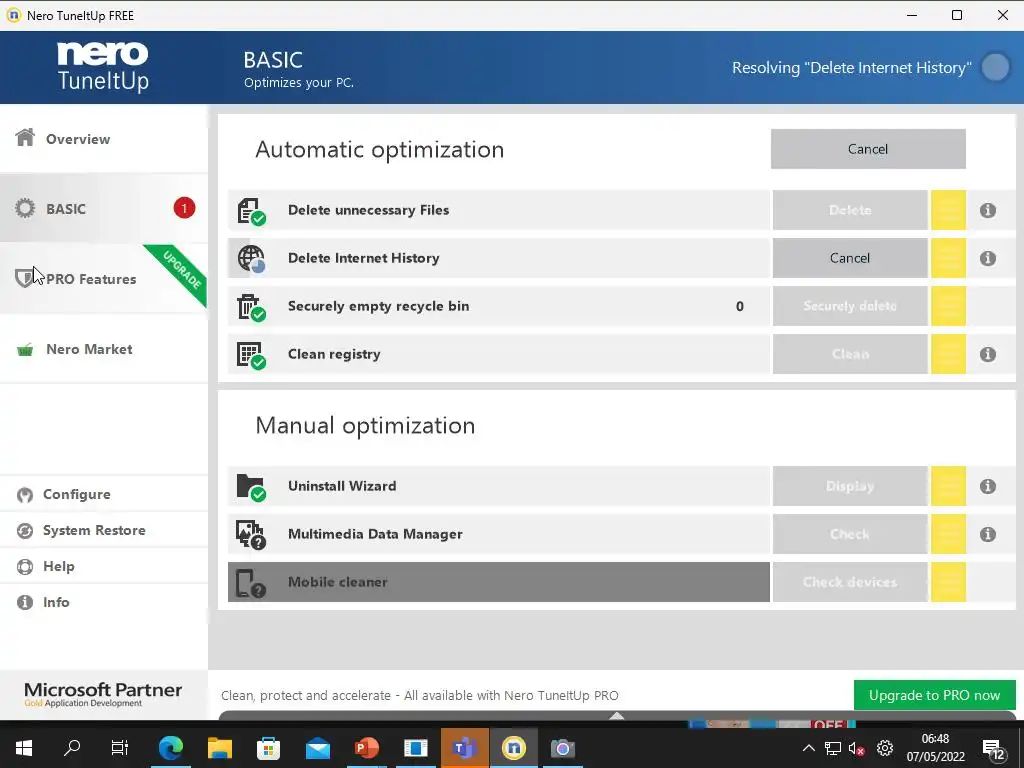The height and width of the screenshot is (768, 1024).
Task: Cancel the Delete Internet History task
Action: pyautogui.click(x=850, y=258)
